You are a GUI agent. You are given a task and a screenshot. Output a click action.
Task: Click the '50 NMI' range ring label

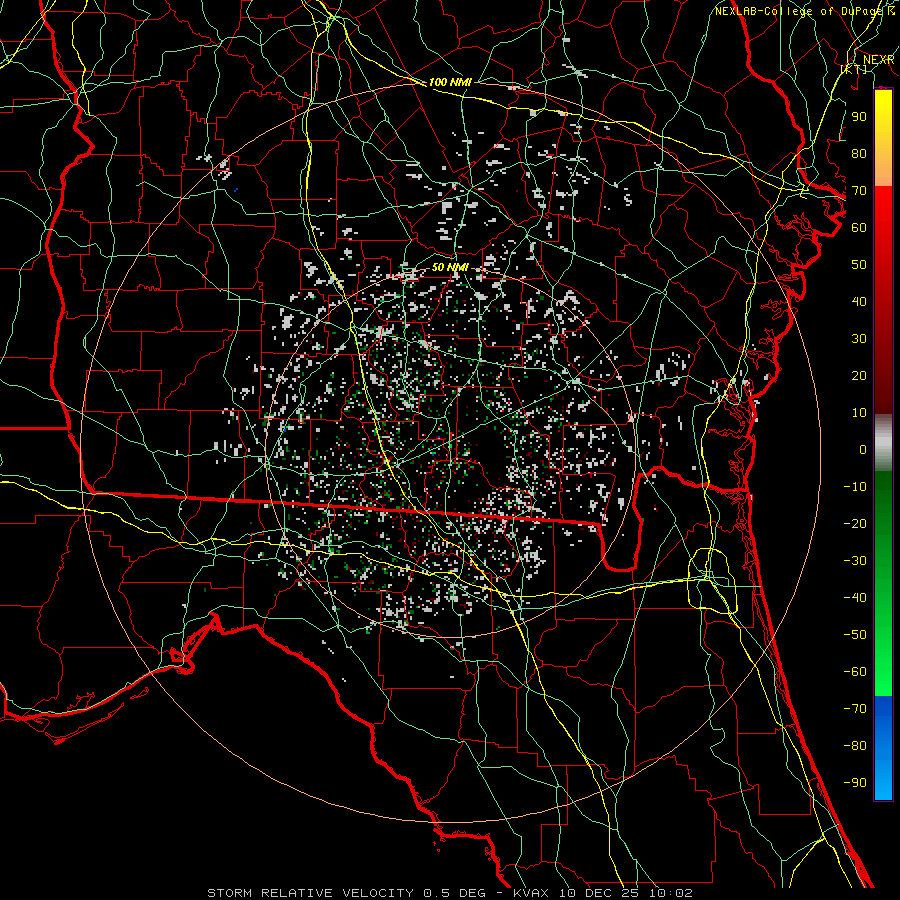tap(450, 267)
